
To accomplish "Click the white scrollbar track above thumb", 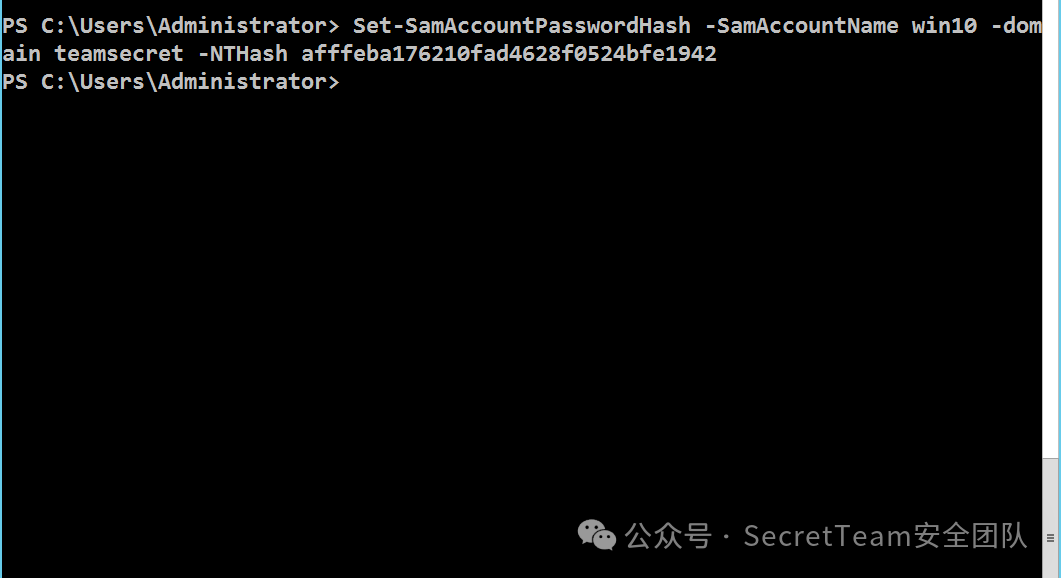I will 1050,229.
